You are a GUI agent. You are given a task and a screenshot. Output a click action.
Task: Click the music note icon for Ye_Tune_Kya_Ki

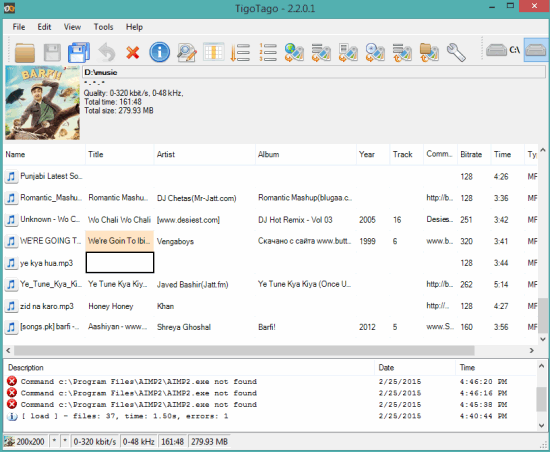click(11, 284)
